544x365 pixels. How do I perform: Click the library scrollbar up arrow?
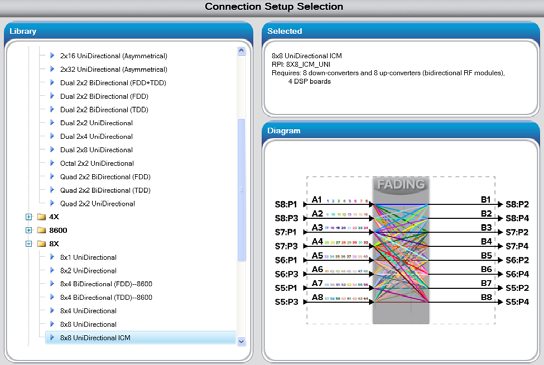point(241,51)
